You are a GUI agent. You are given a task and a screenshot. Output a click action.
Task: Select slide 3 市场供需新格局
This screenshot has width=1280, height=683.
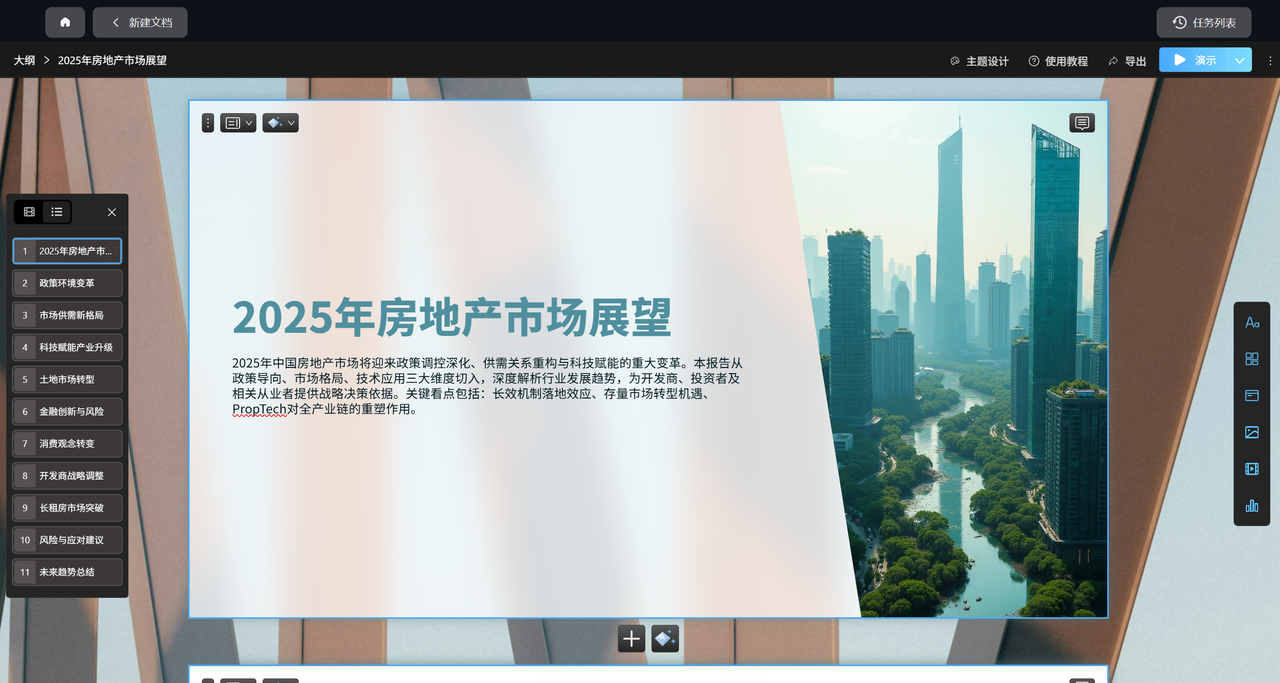pos(67,315)
